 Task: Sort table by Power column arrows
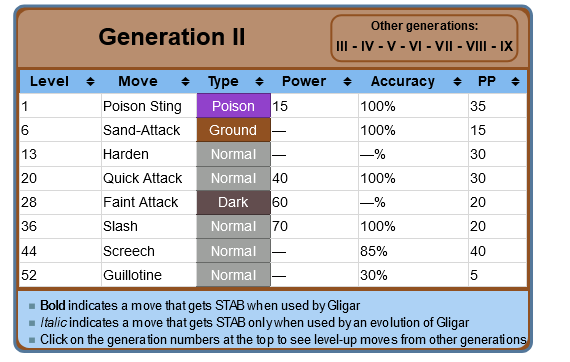click(x=347, y=81)
